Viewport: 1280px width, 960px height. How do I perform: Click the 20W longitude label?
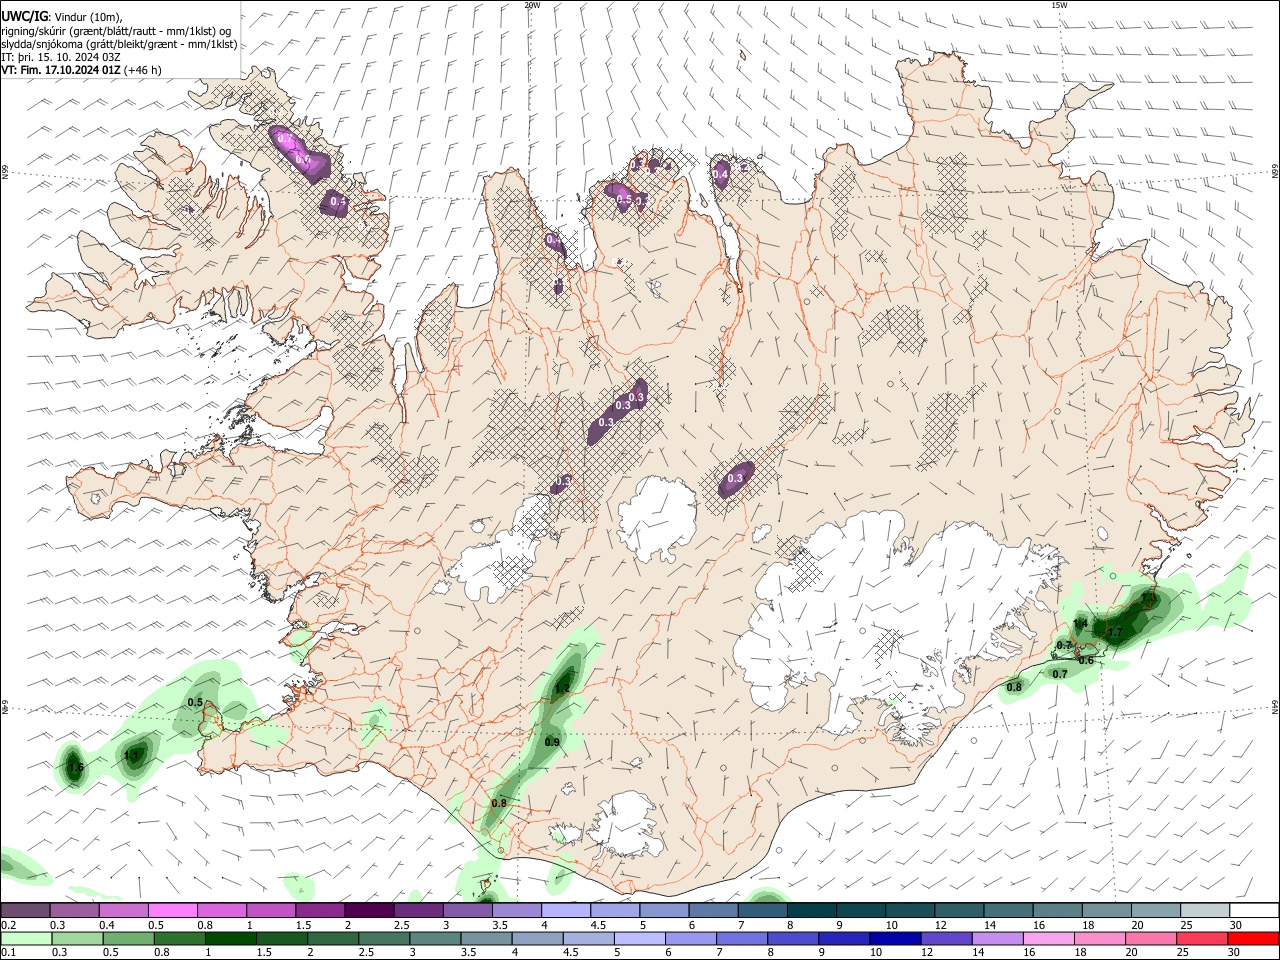tap(532, 5)
